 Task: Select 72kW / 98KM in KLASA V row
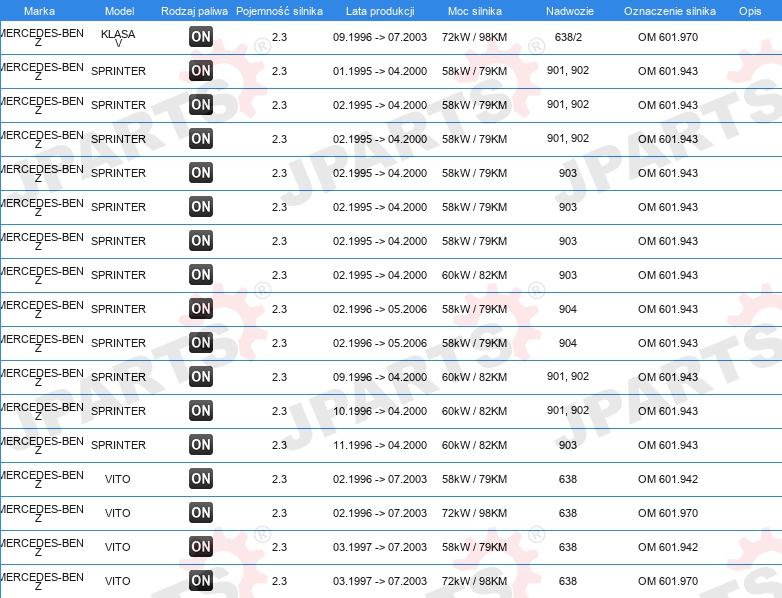tap(474, 37)
